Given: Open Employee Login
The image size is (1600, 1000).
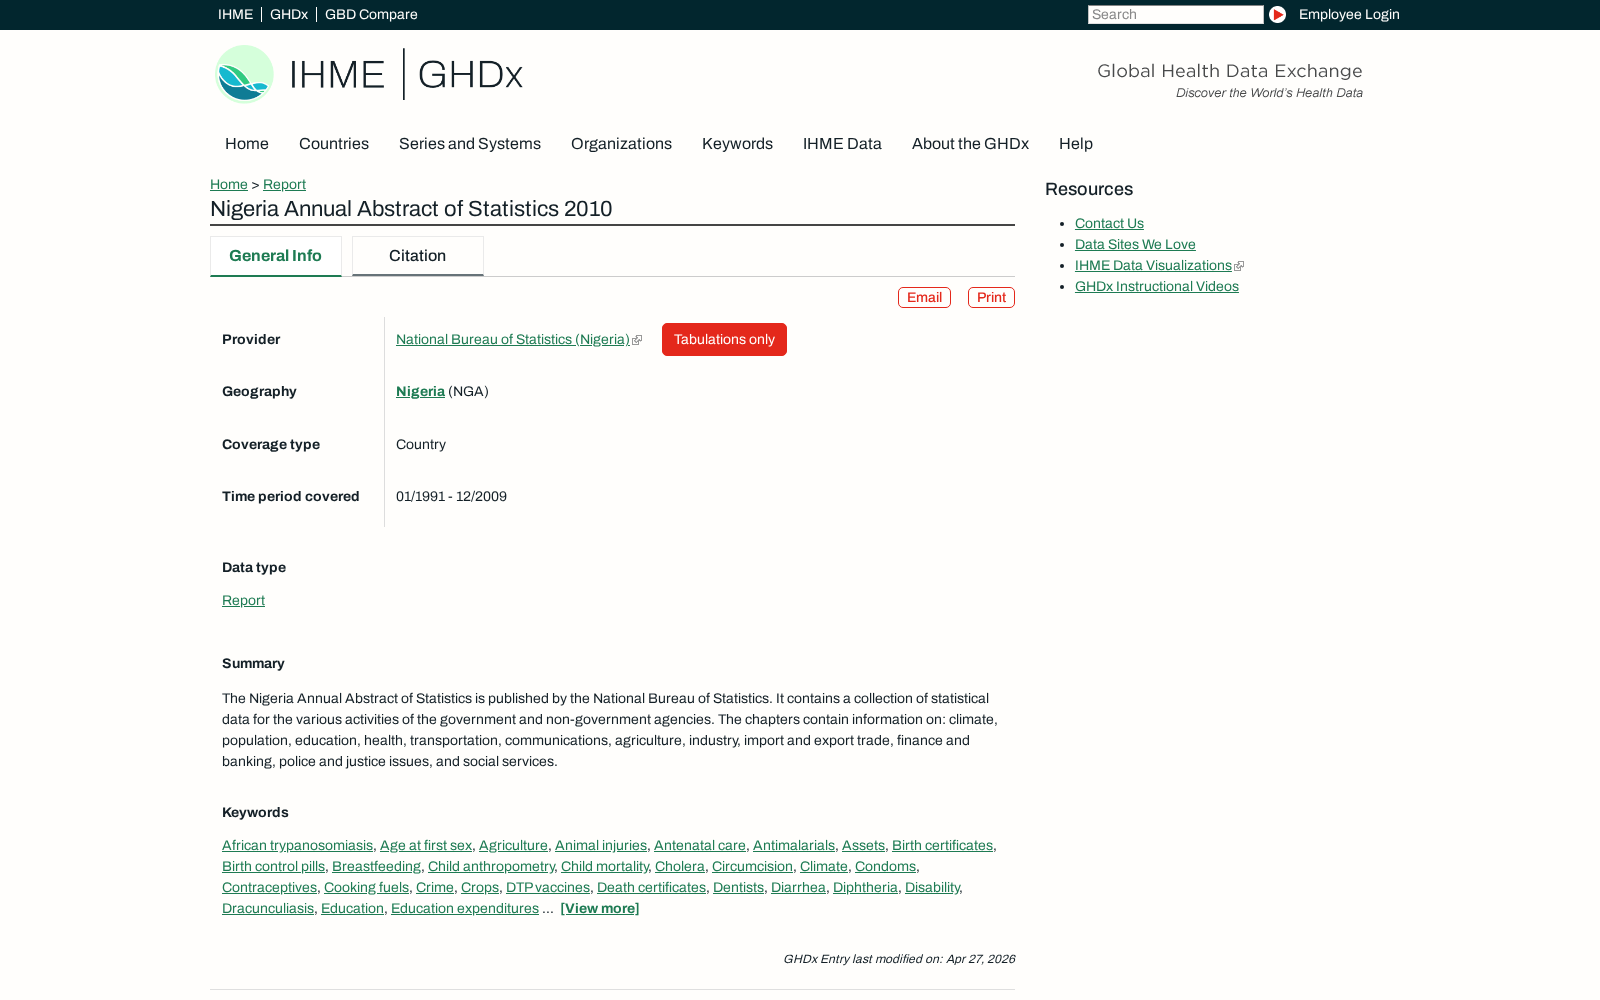Looking at the screenshot, I should click(1349, 14).
